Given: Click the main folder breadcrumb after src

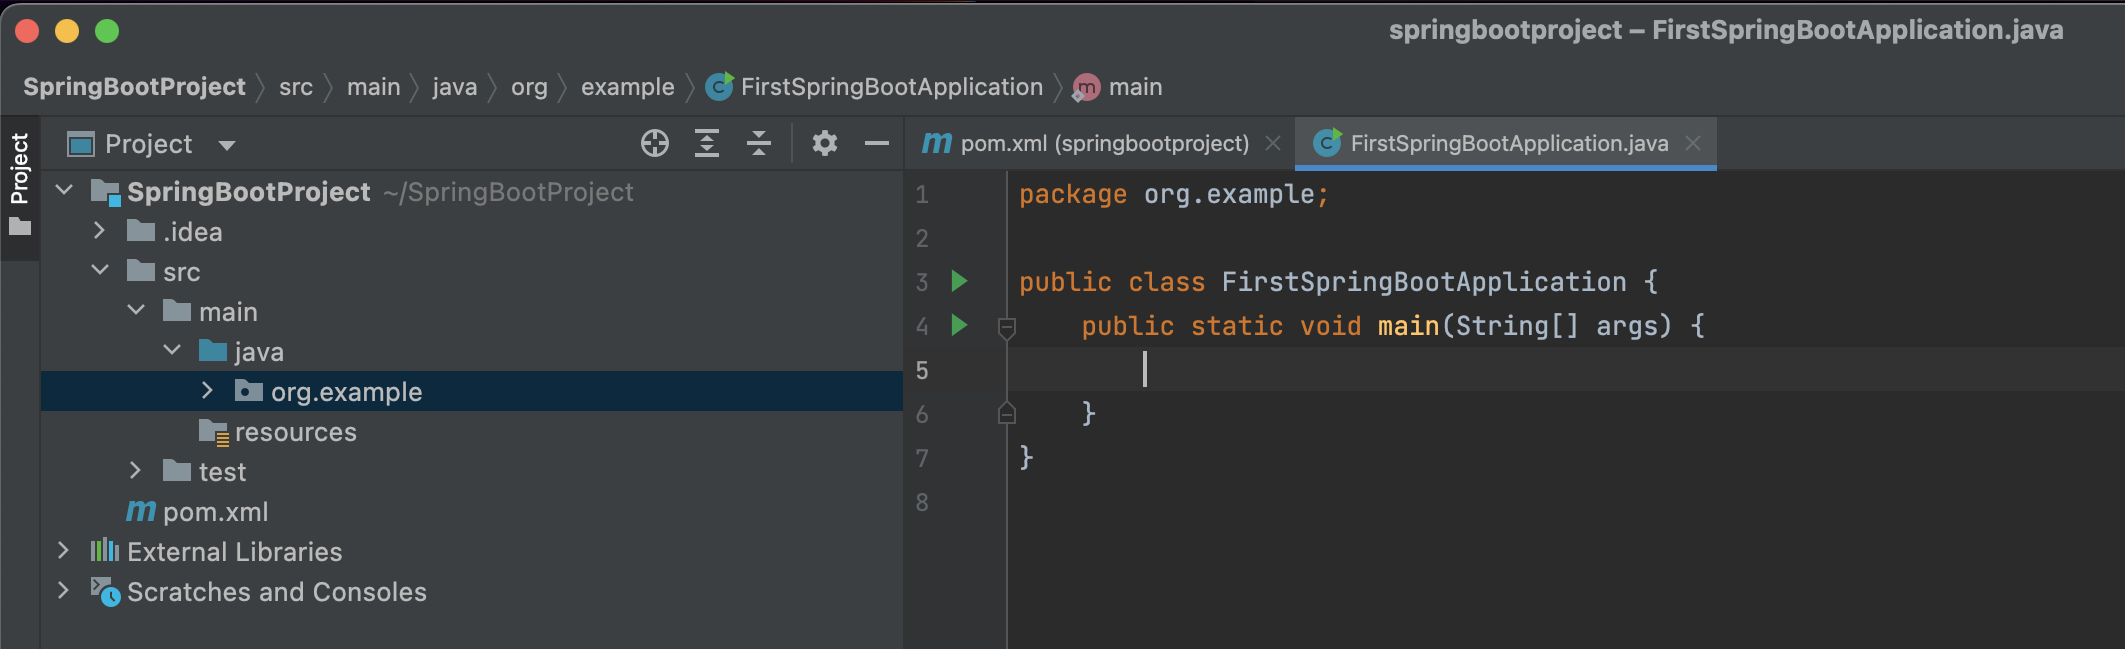Looking at the screenshot, I should coord(373,87).
